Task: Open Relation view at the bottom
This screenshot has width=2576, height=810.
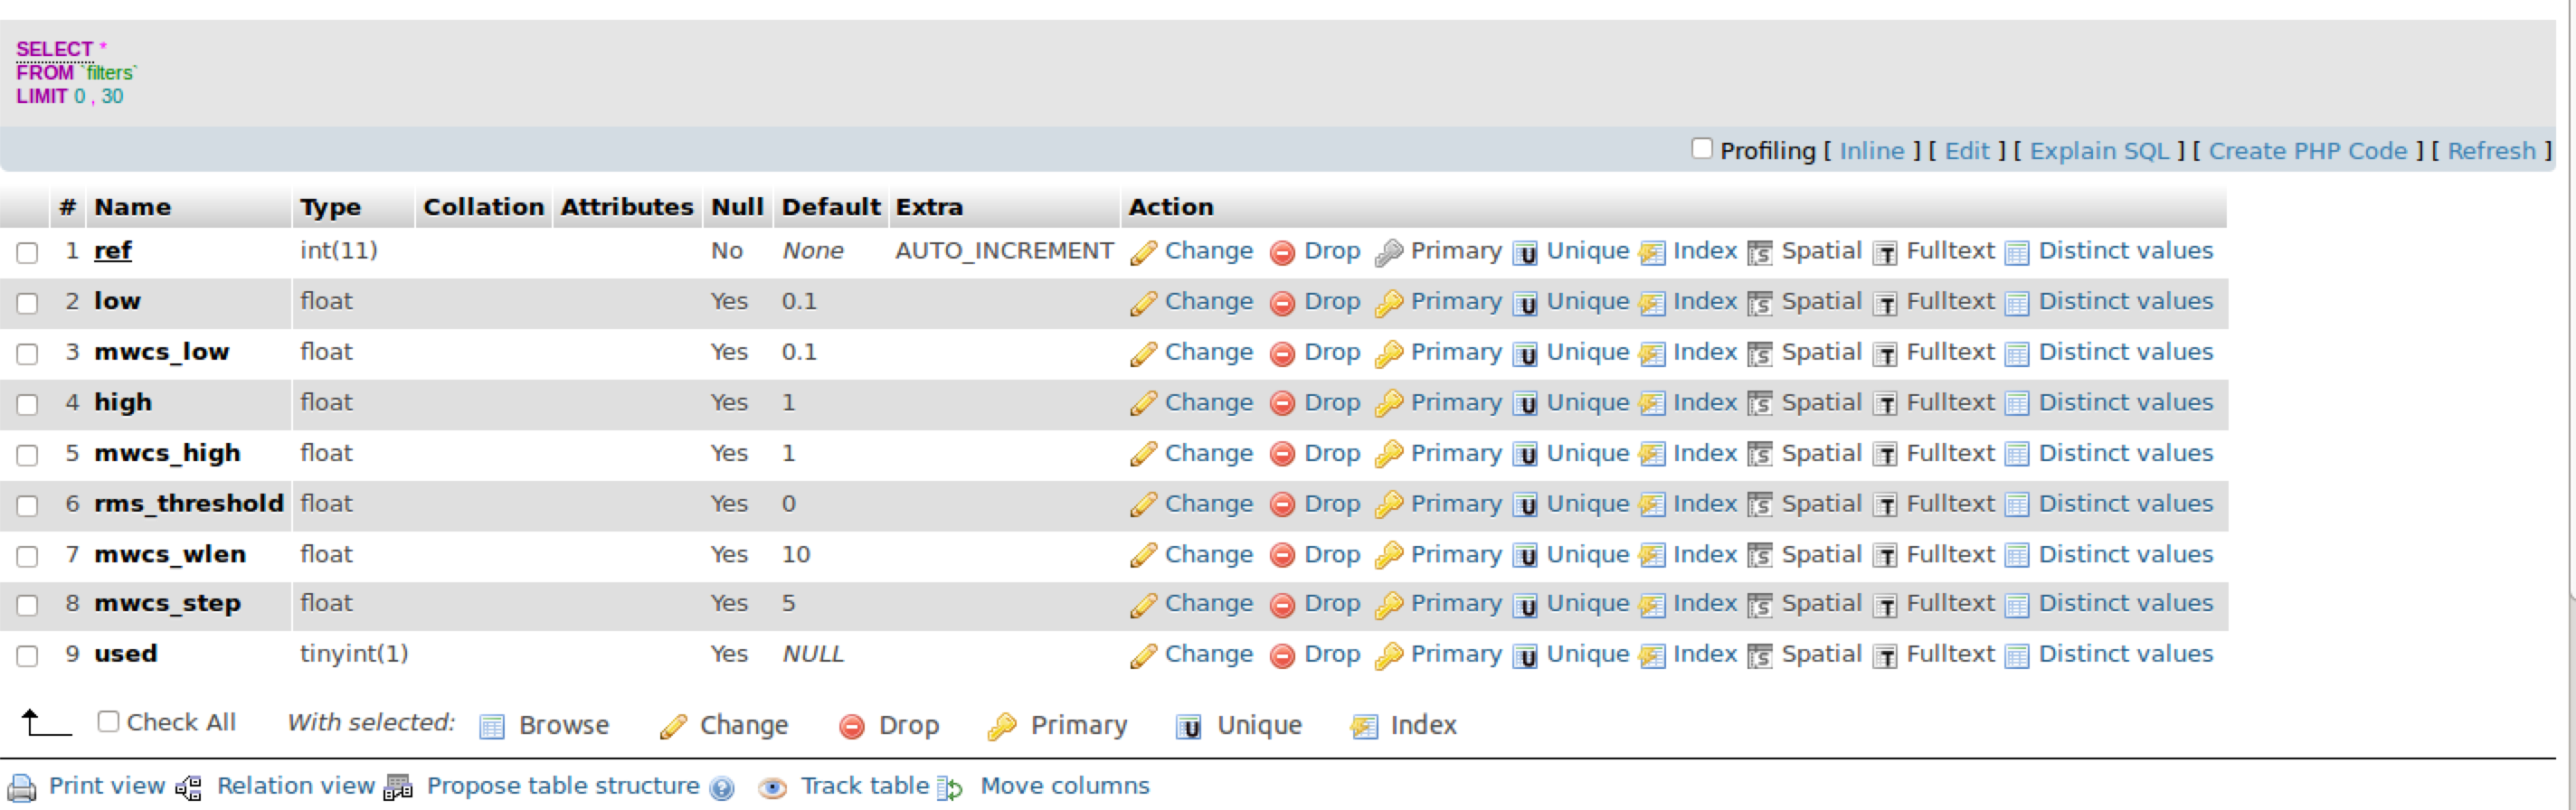Action: 295,786
